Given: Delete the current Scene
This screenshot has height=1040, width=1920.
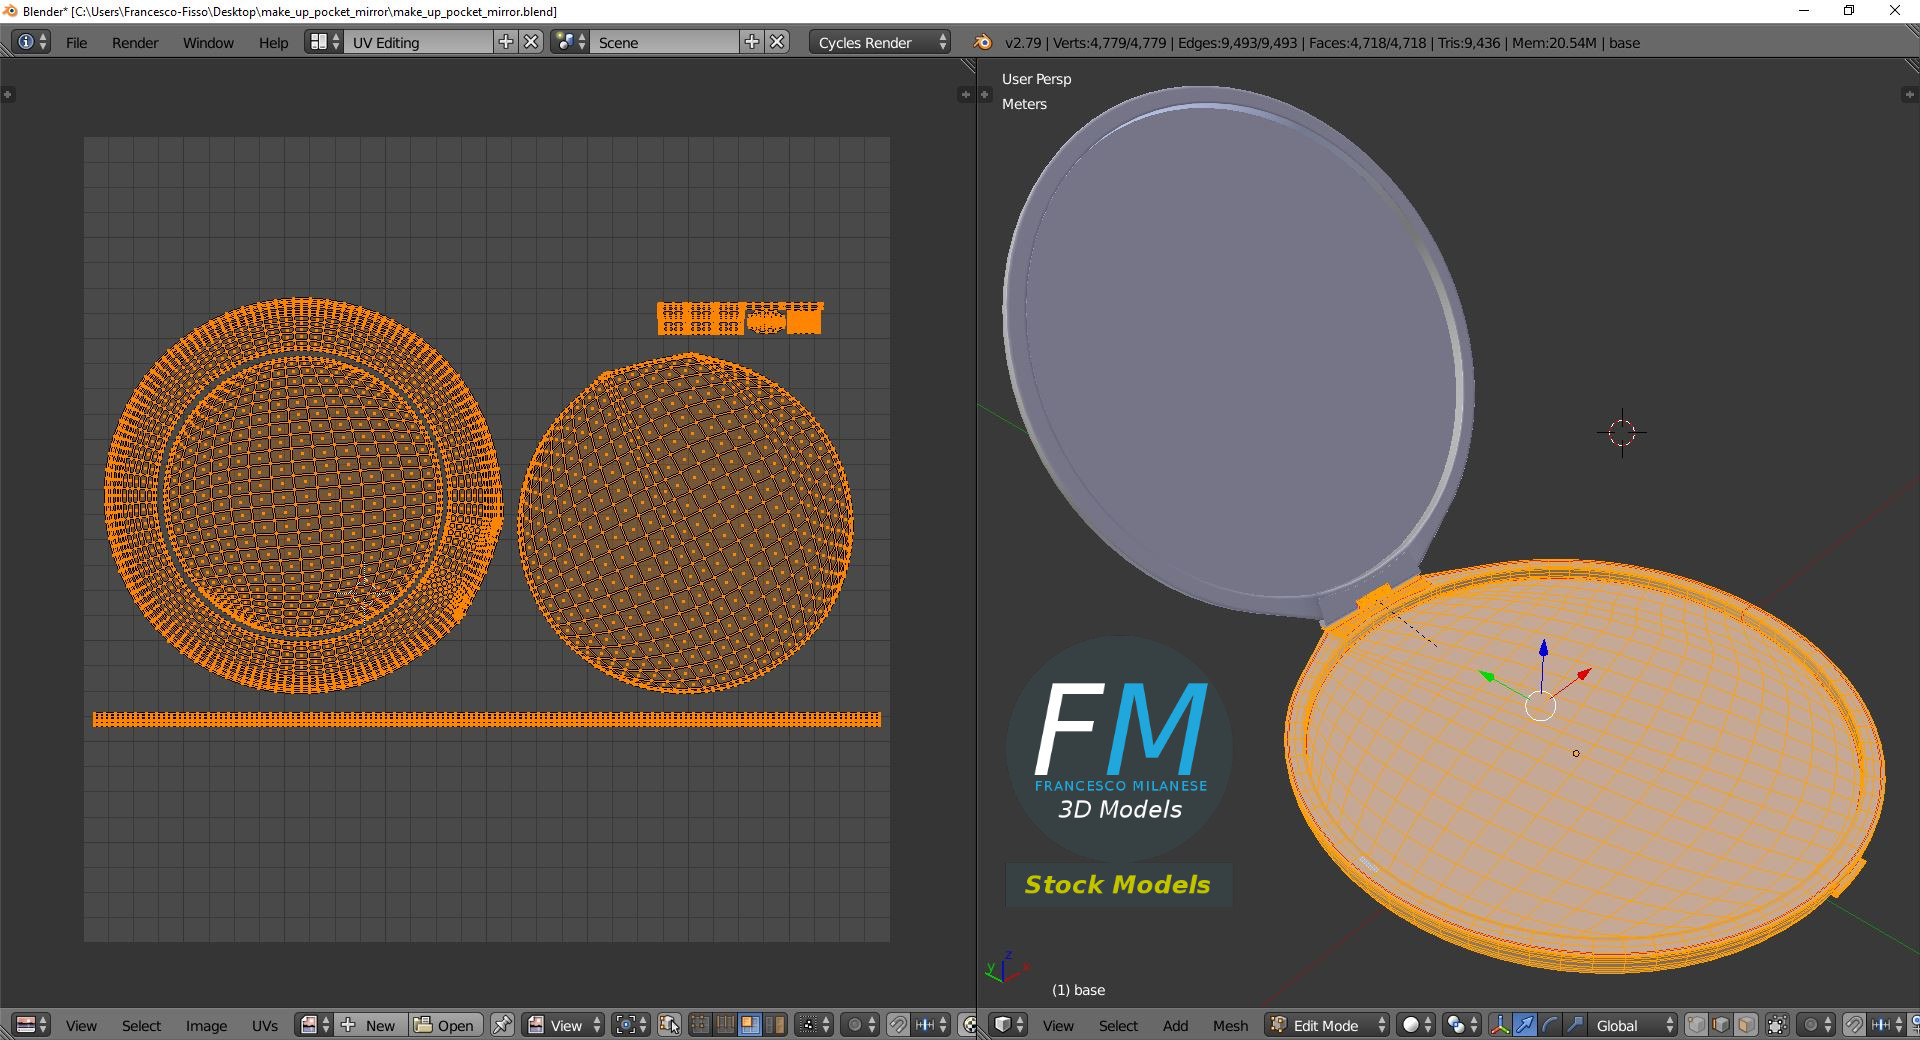Looking at the screenshot, I should [x=778, y=42].
